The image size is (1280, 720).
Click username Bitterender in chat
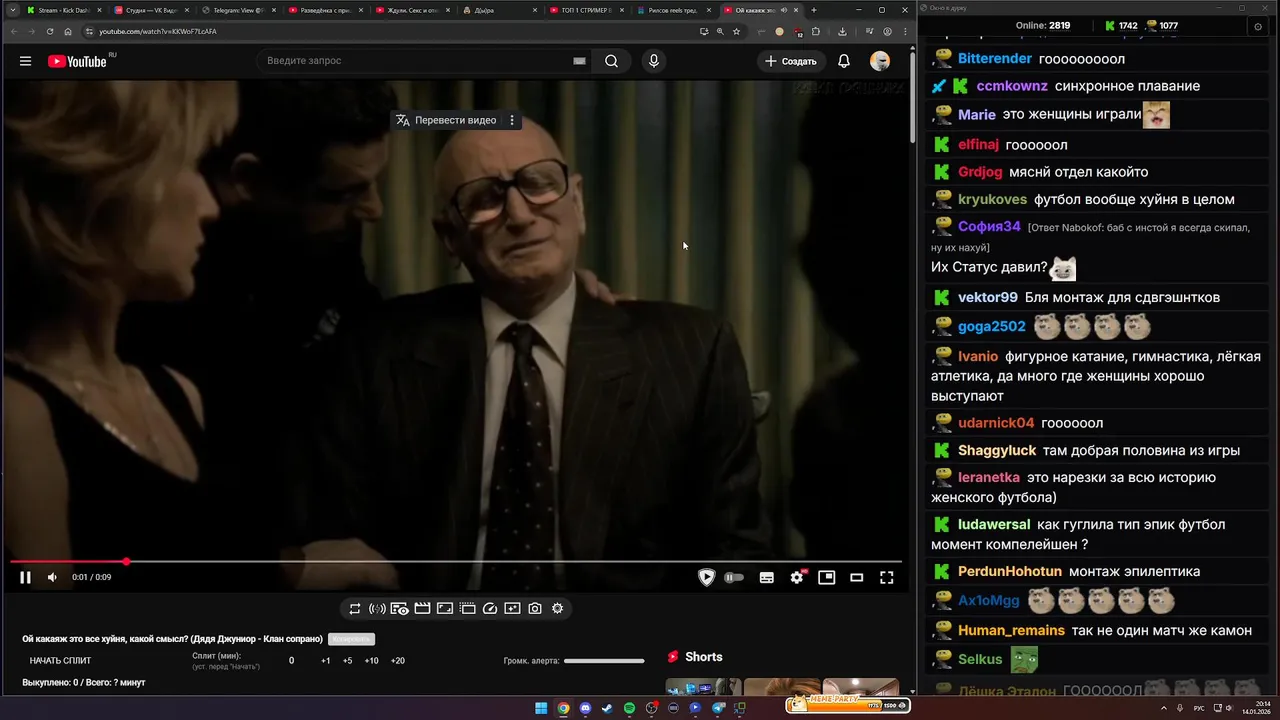(x=995, y=59)
